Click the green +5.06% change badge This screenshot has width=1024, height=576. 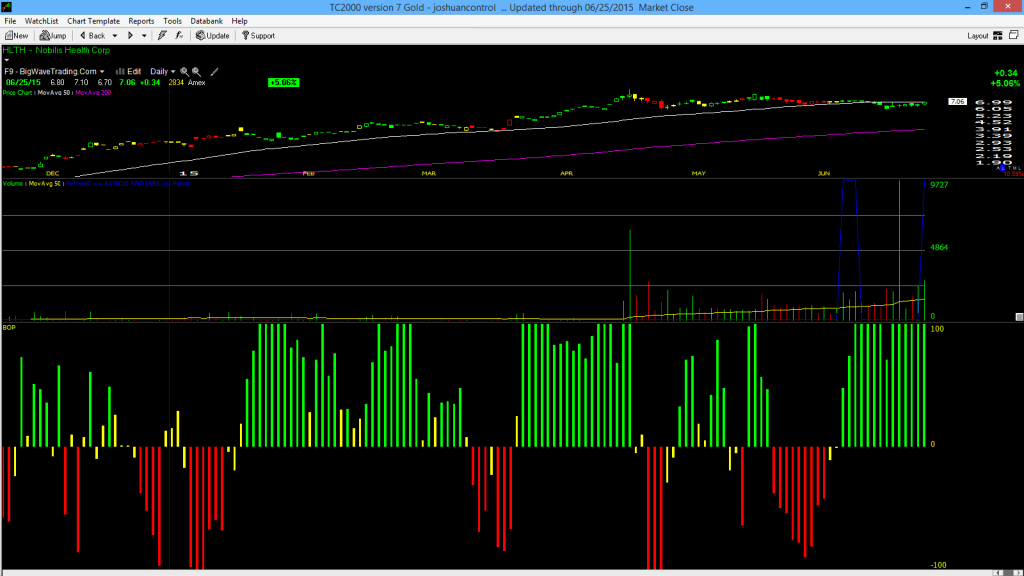click(x=283, y=82)
